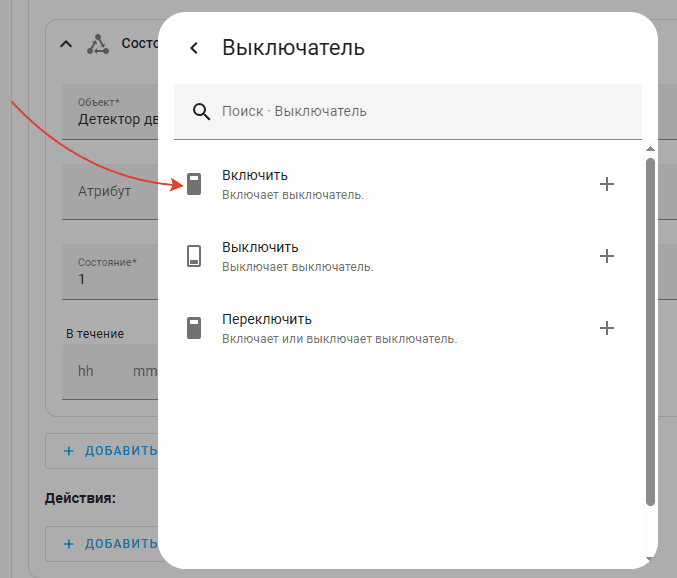The image size is (677, 578).
Task: Click the state condition icon in the card header
Action: click(x=97, y=44)
